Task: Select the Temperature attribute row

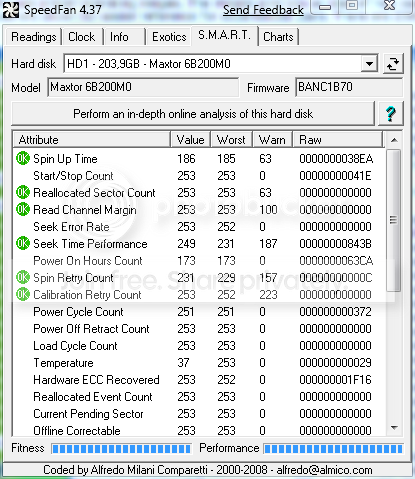Action: pos(199,362)
